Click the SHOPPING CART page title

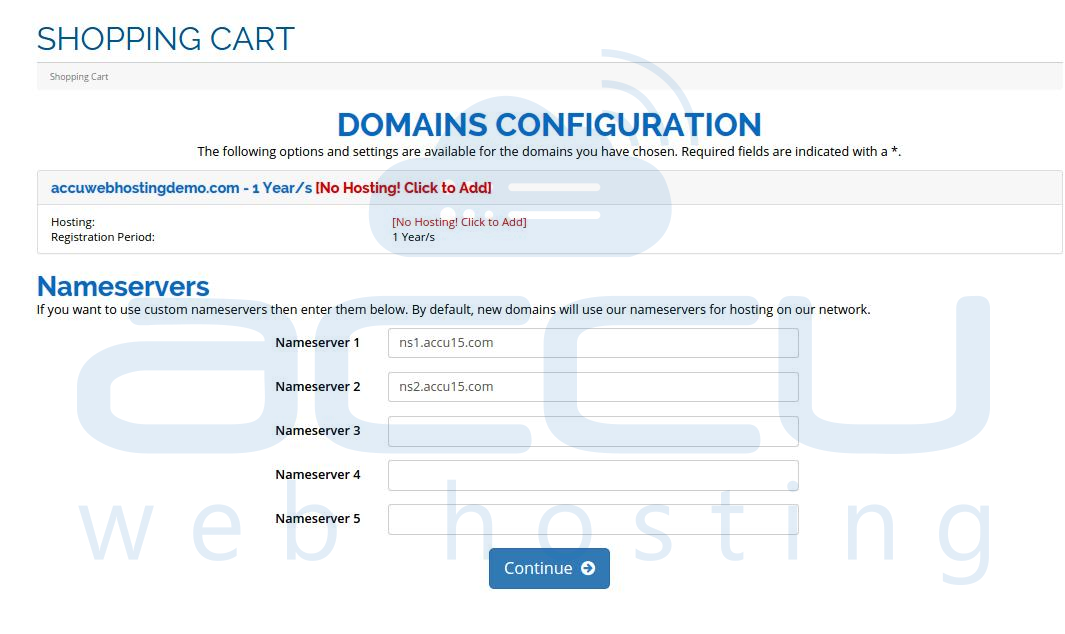[x=165, y=39]
